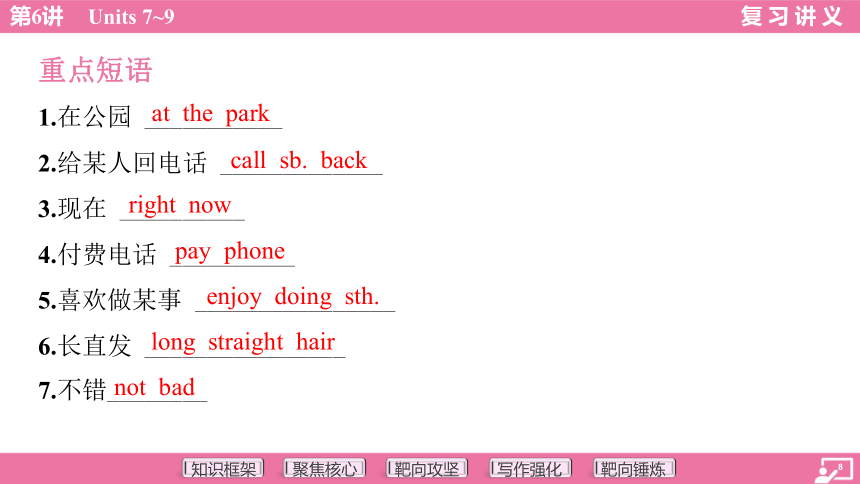Click the phrase '3.现在'

point(72,208)
